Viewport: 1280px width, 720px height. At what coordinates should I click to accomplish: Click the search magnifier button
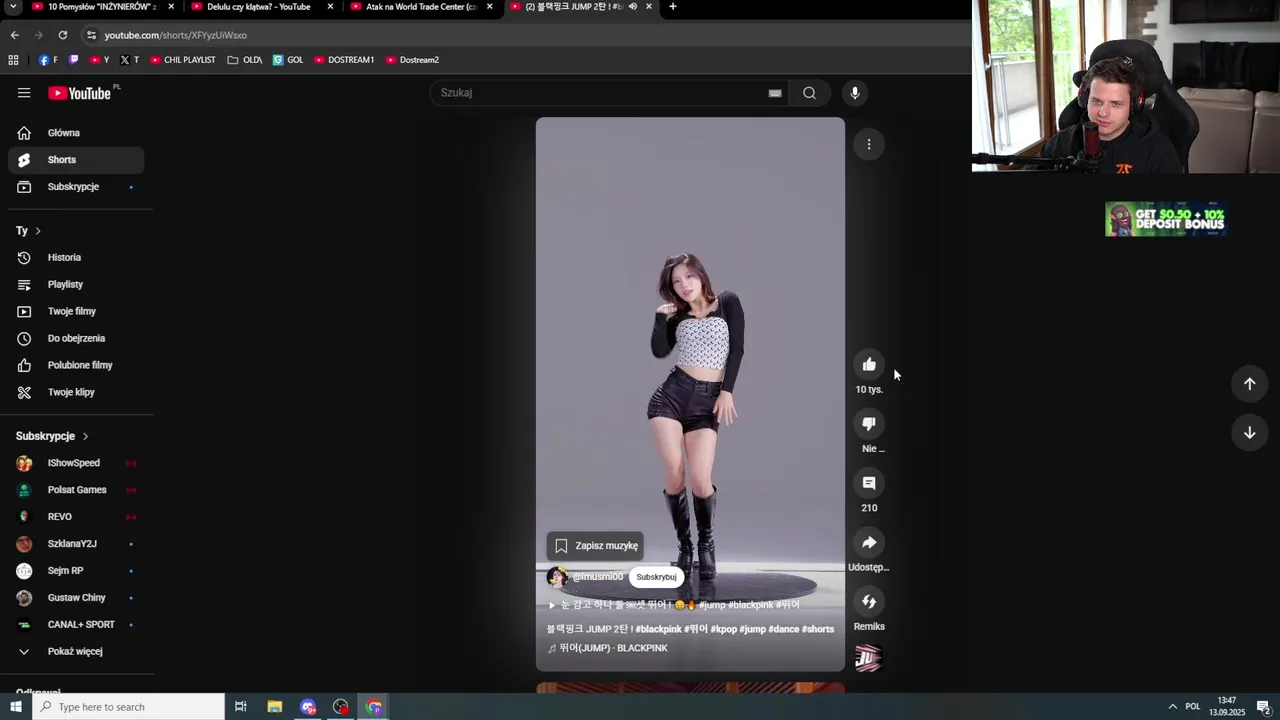tap(809, 93)
